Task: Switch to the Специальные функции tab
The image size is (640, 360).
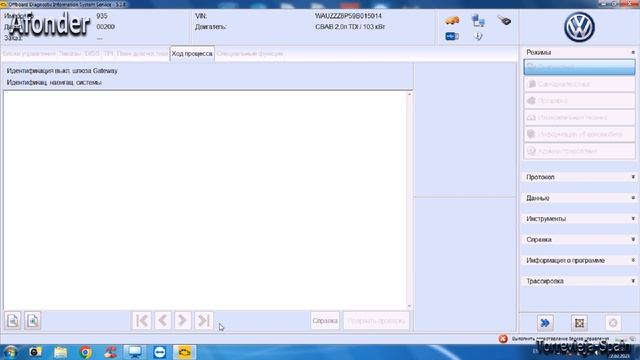Action: [x=250, y=53]
